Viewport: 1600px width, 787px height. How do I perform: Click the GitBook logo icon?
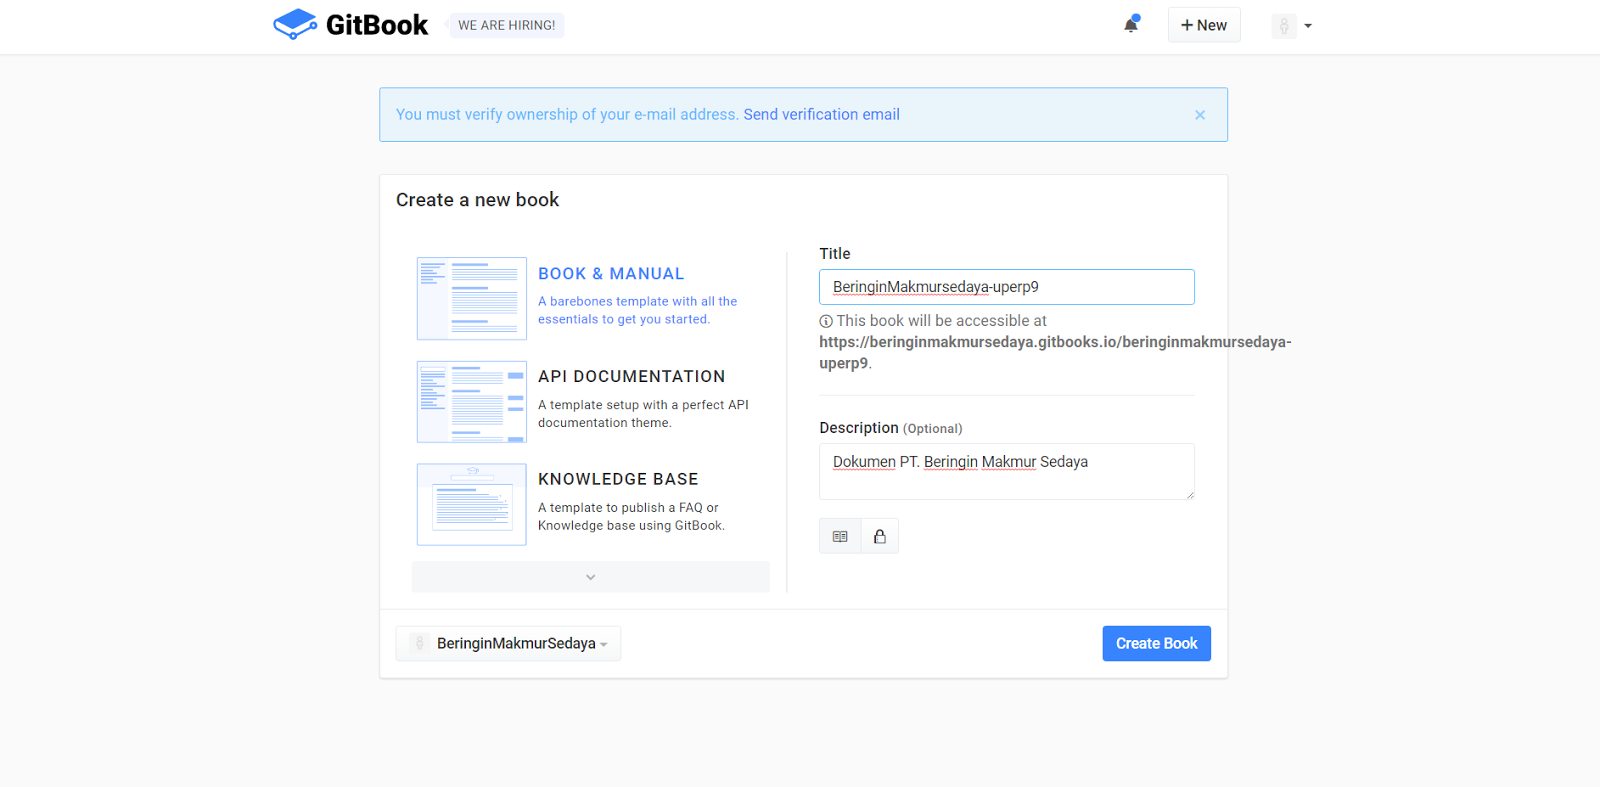(295, 25)
